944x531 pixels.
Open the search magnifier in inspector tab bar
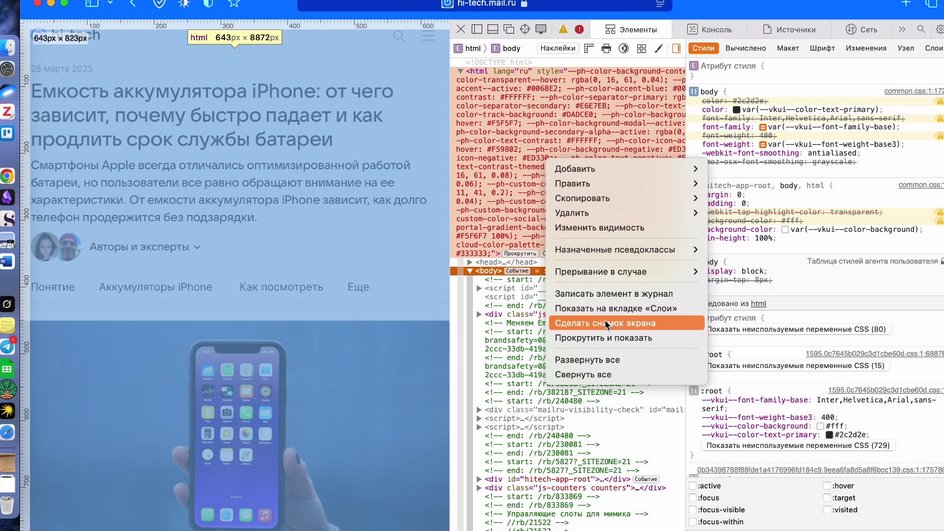tap(921, 29)
